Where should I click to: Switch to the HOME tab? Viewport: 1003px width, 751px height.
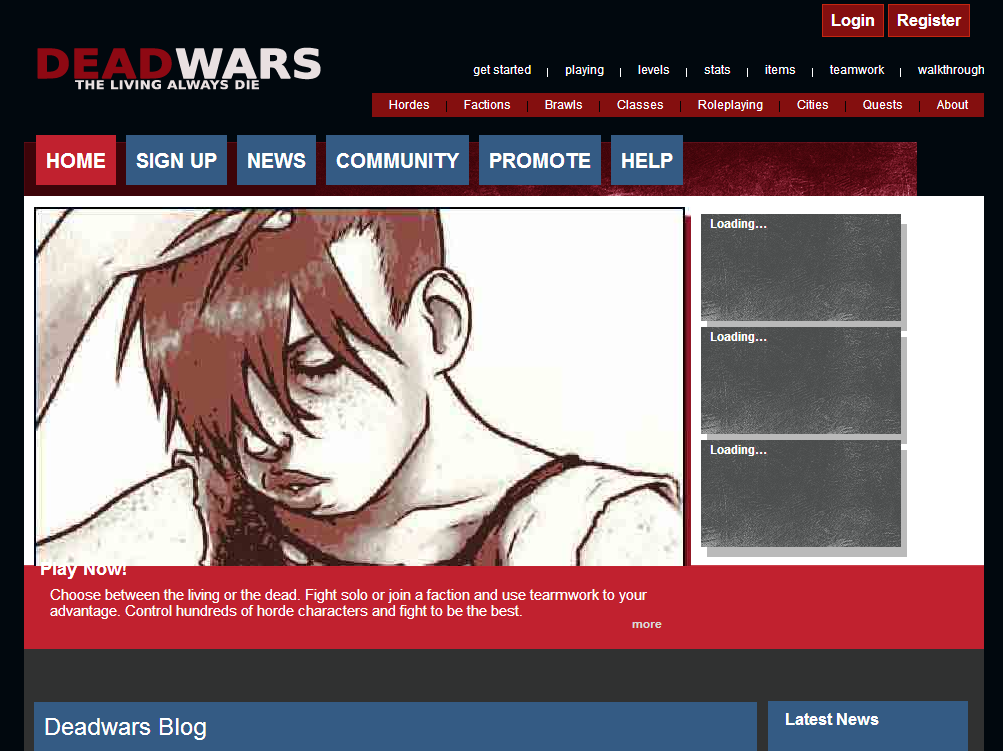76,160
